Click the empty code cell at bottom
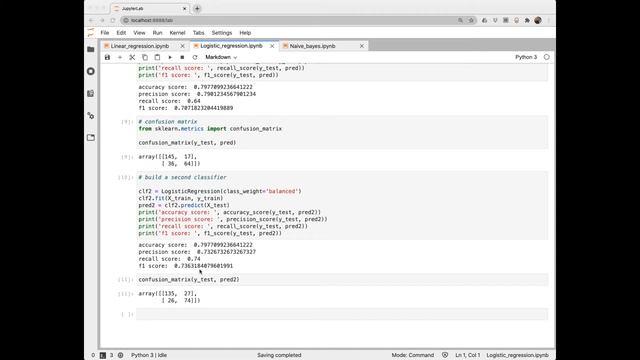The image size is (640, 360). click(342, 314)
